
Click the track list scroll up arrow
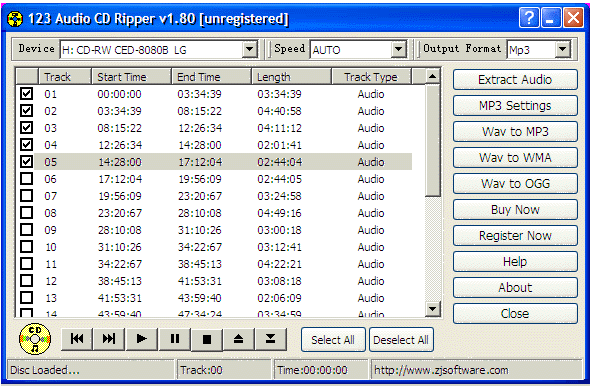coord(433,76)
